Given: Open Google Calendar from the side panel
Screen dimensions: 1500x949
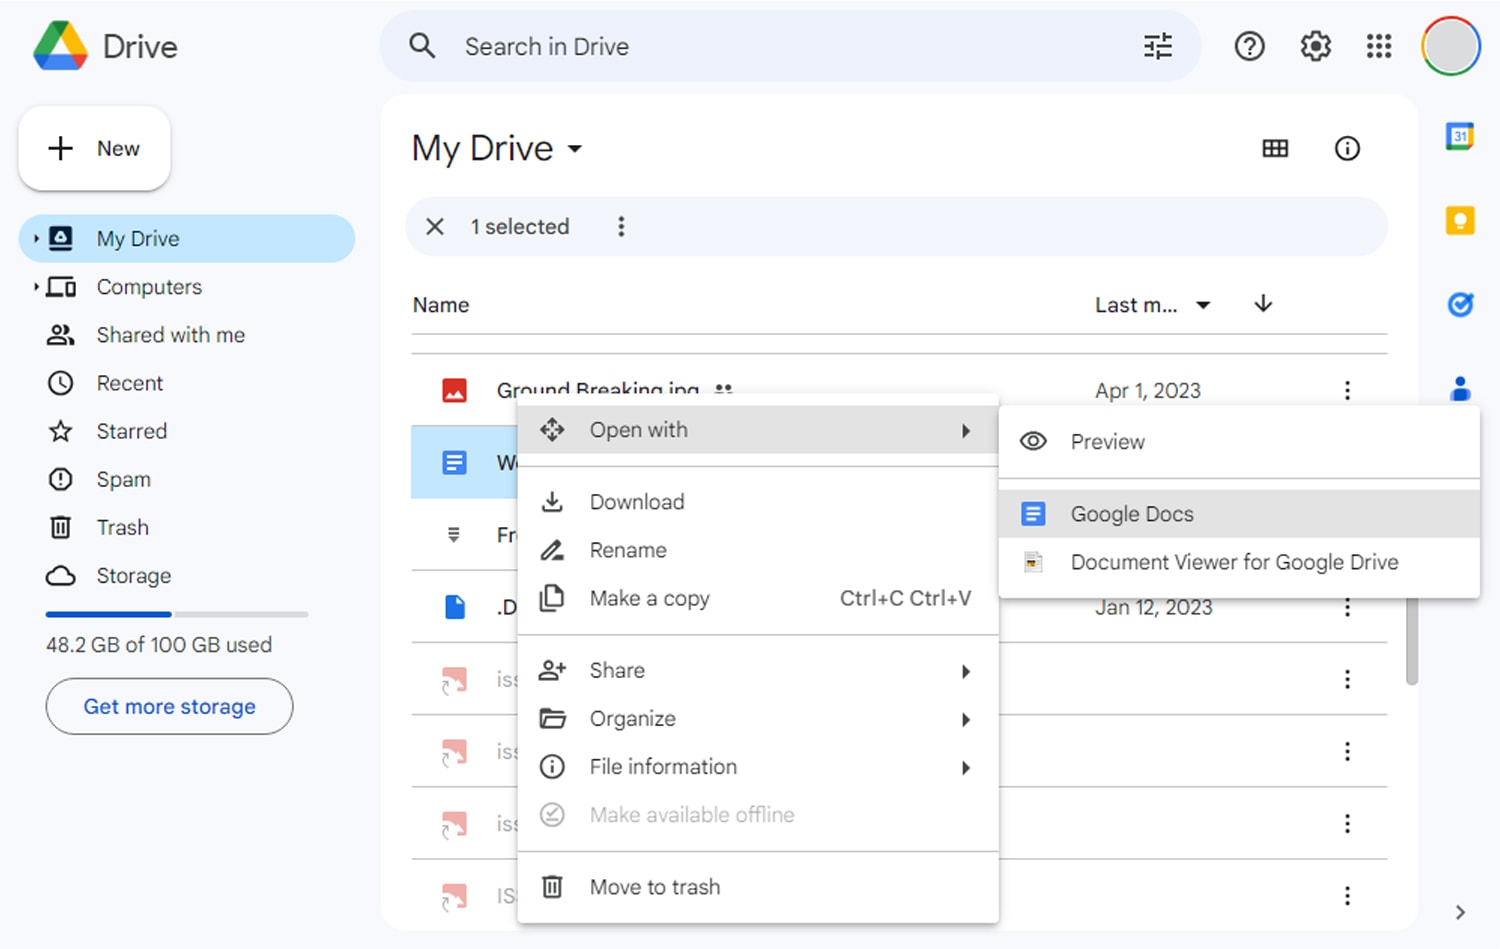Looking at the screenshot, I should pyautogui.click(x=1461, y=136).
